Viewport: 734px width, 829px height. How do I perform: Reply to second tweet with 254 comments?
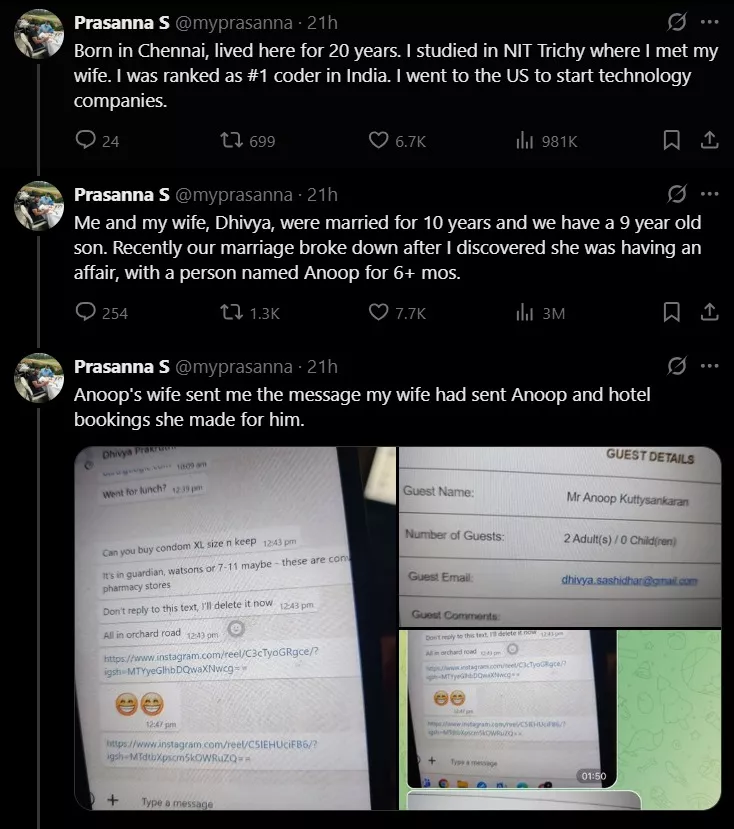point(102,312)
